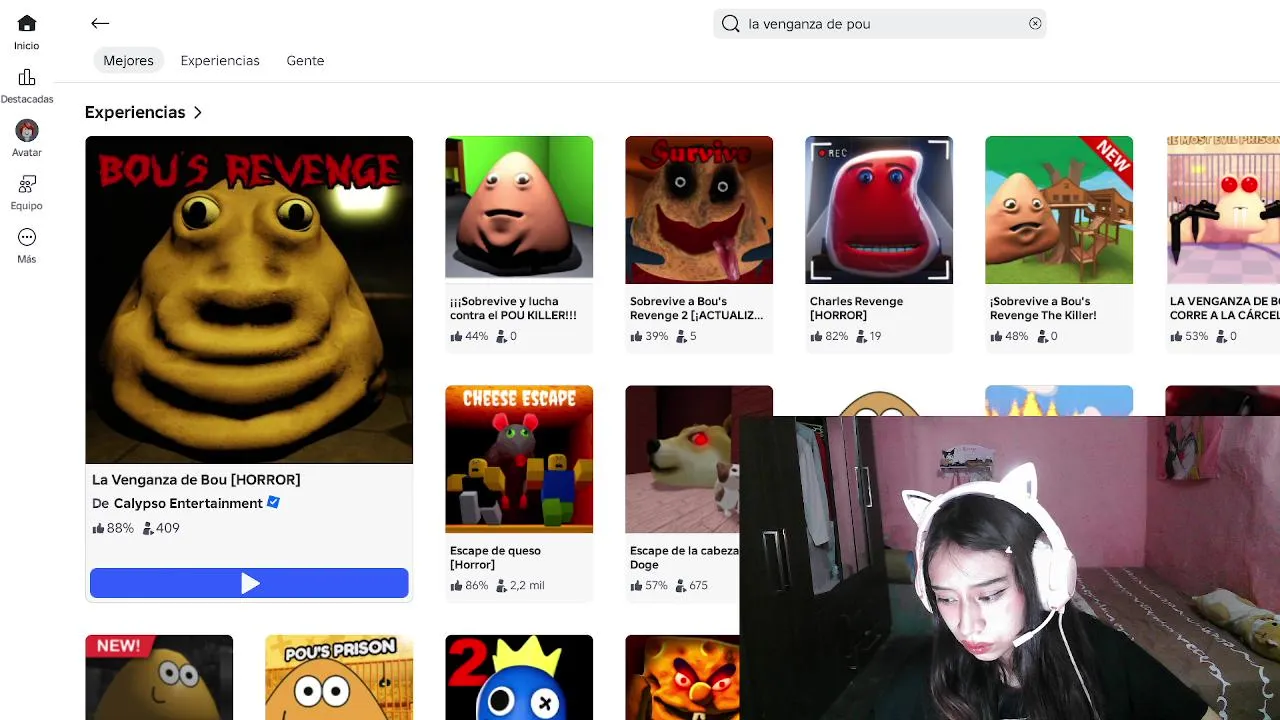This screenshot has width=1280, height=720.
Task: Switch to the Experiencias tab
Action: (x=220, y=61)
